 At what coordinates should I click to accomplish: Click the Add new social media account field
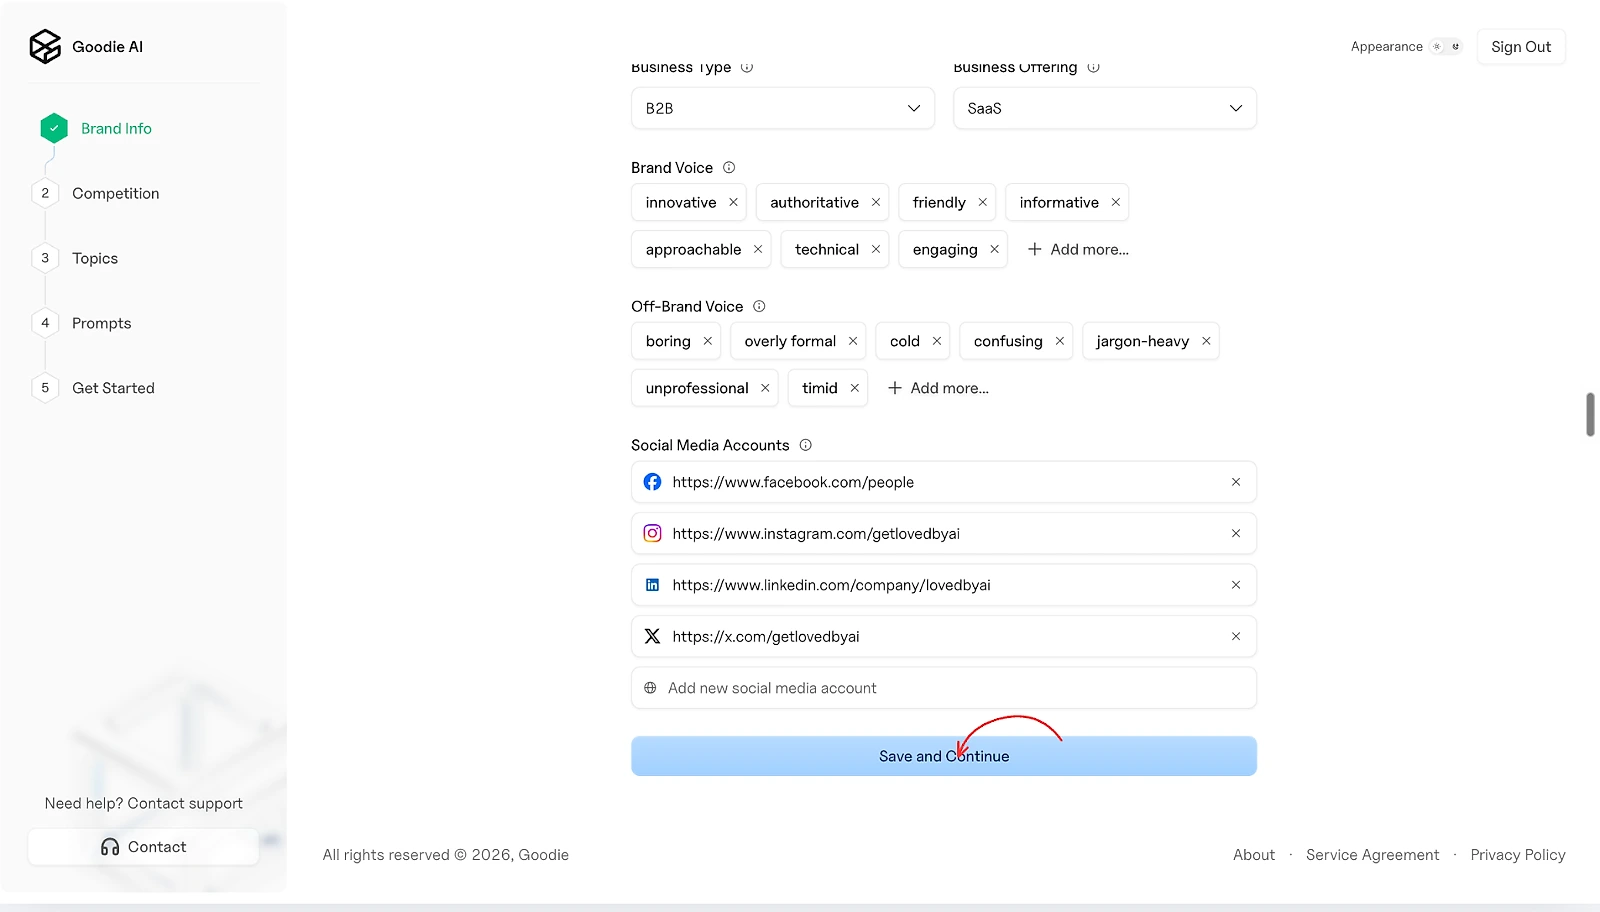coord(944,688)
